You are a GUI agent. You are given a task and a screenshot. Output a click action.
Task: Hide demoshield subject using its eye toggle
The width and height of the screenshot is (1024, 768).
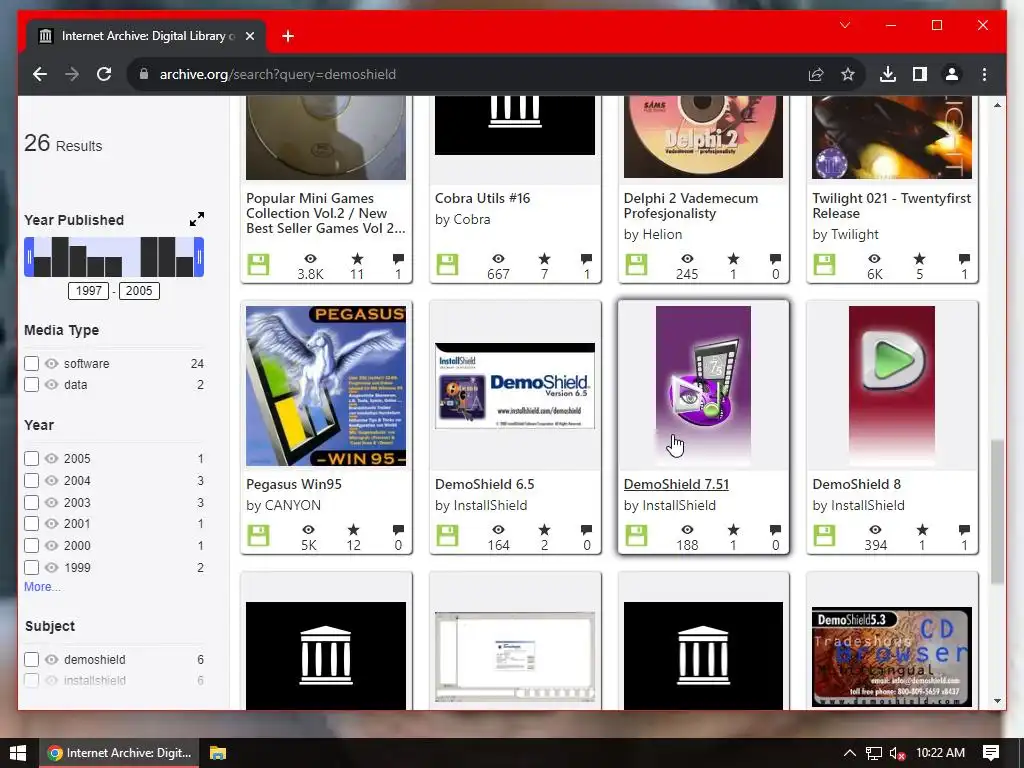click(52, 660)
